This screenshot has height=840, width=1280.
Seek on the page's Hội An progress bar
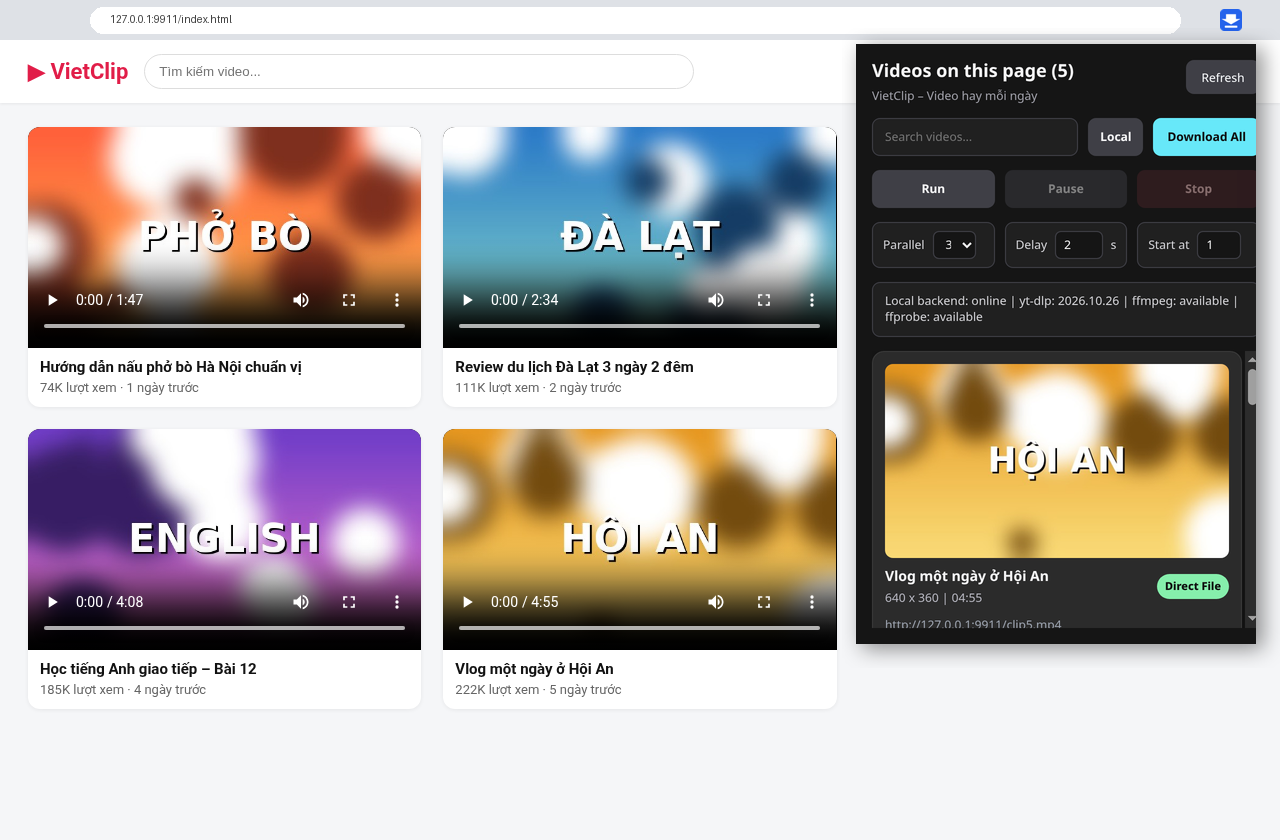[639, 628]
